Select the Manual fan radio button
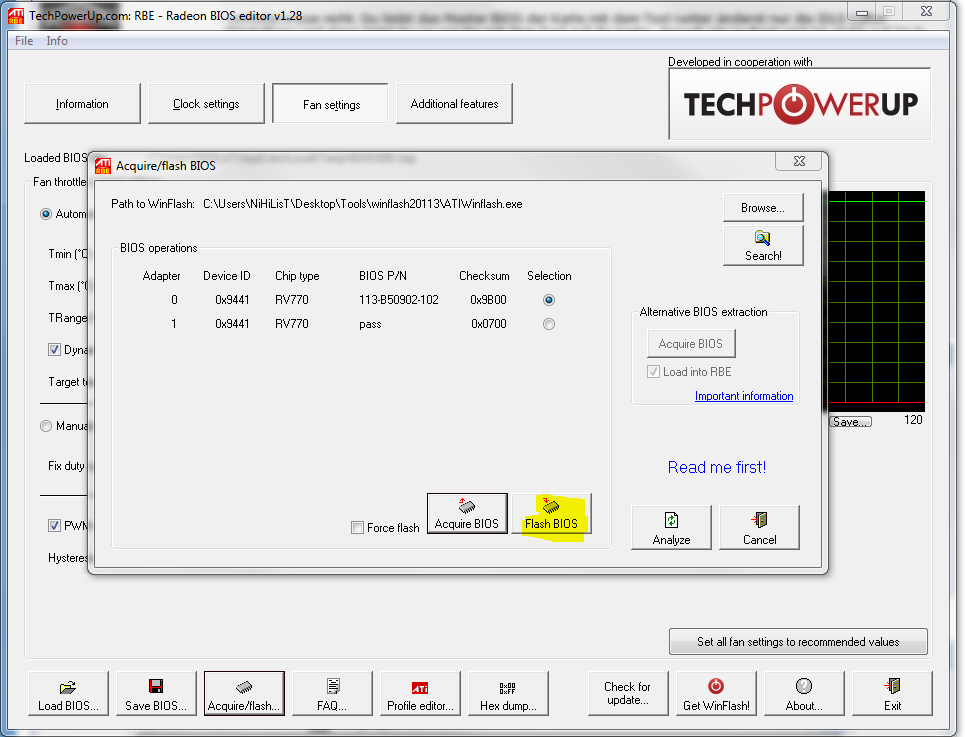 [x=46, y=426]
